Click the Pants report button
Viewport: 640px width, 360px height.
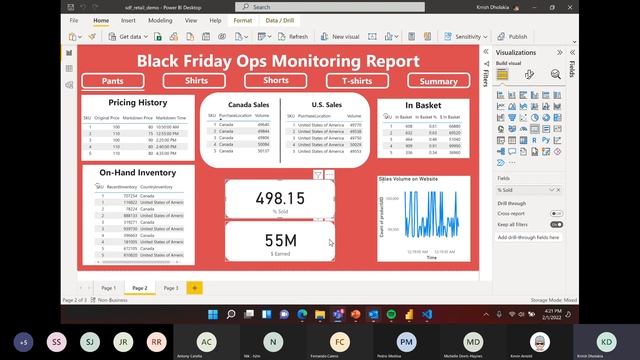coord(113,81)
